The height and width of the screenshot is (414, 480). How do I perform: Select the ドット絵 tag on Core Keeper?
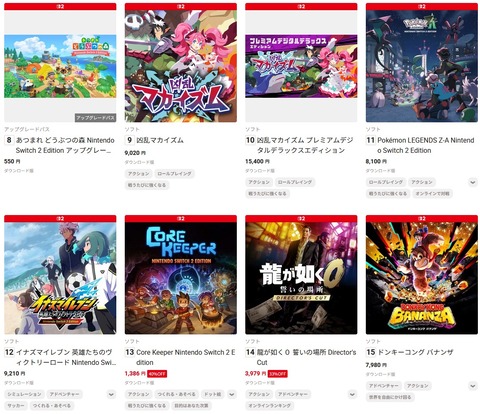[x=213, y=394]
